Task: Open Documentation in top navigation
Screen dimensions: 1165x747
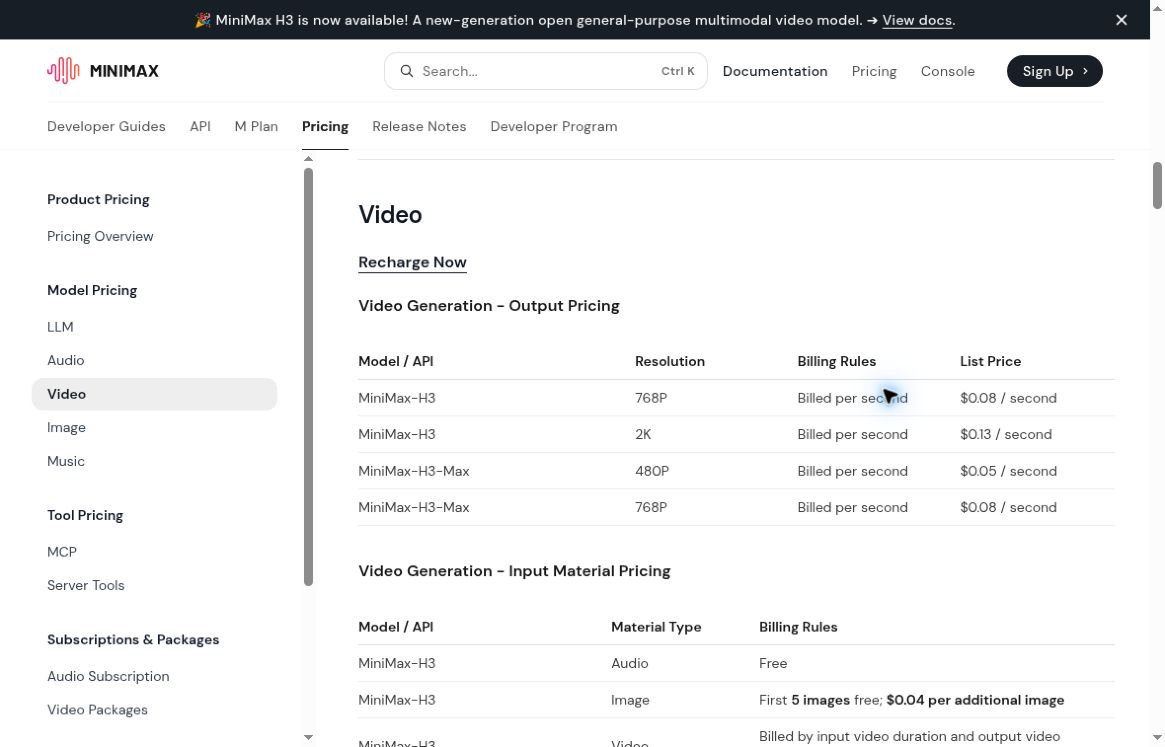Action: pos(775,71)
